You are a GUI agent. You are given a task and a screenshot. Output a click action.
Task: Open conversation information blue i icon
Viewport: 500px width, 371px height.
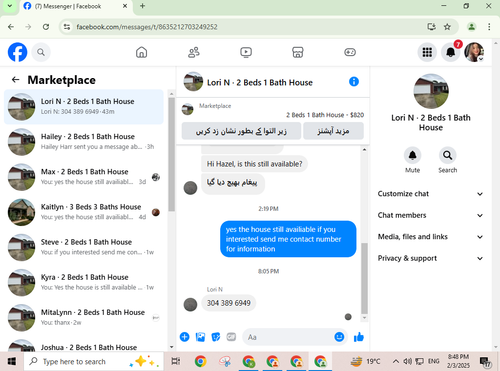[354, 82]
